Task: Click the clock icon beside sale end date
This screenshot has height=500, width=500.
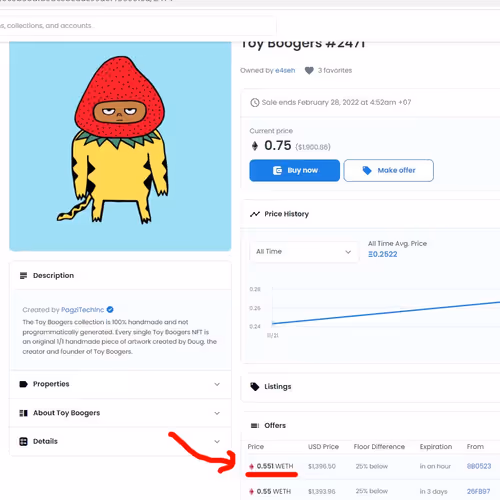Action: click(255, 103)
